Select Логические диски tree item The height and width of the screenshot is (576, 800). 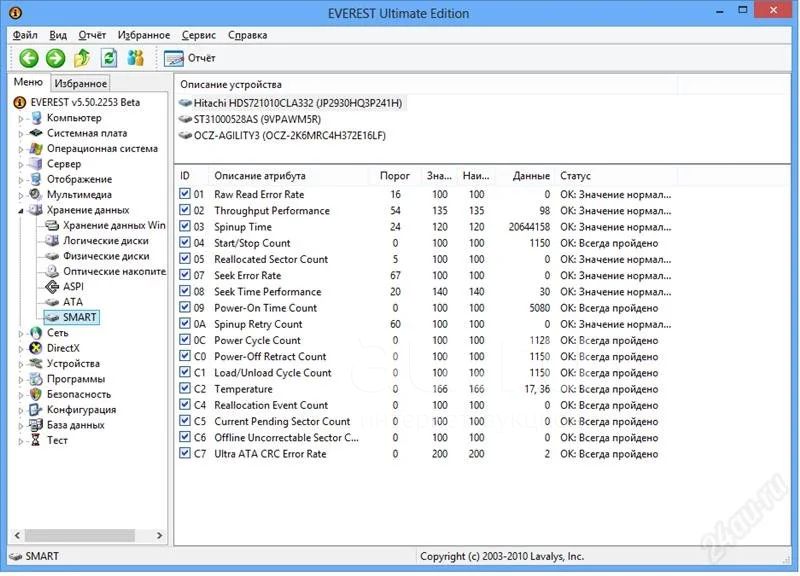[106, 241]
